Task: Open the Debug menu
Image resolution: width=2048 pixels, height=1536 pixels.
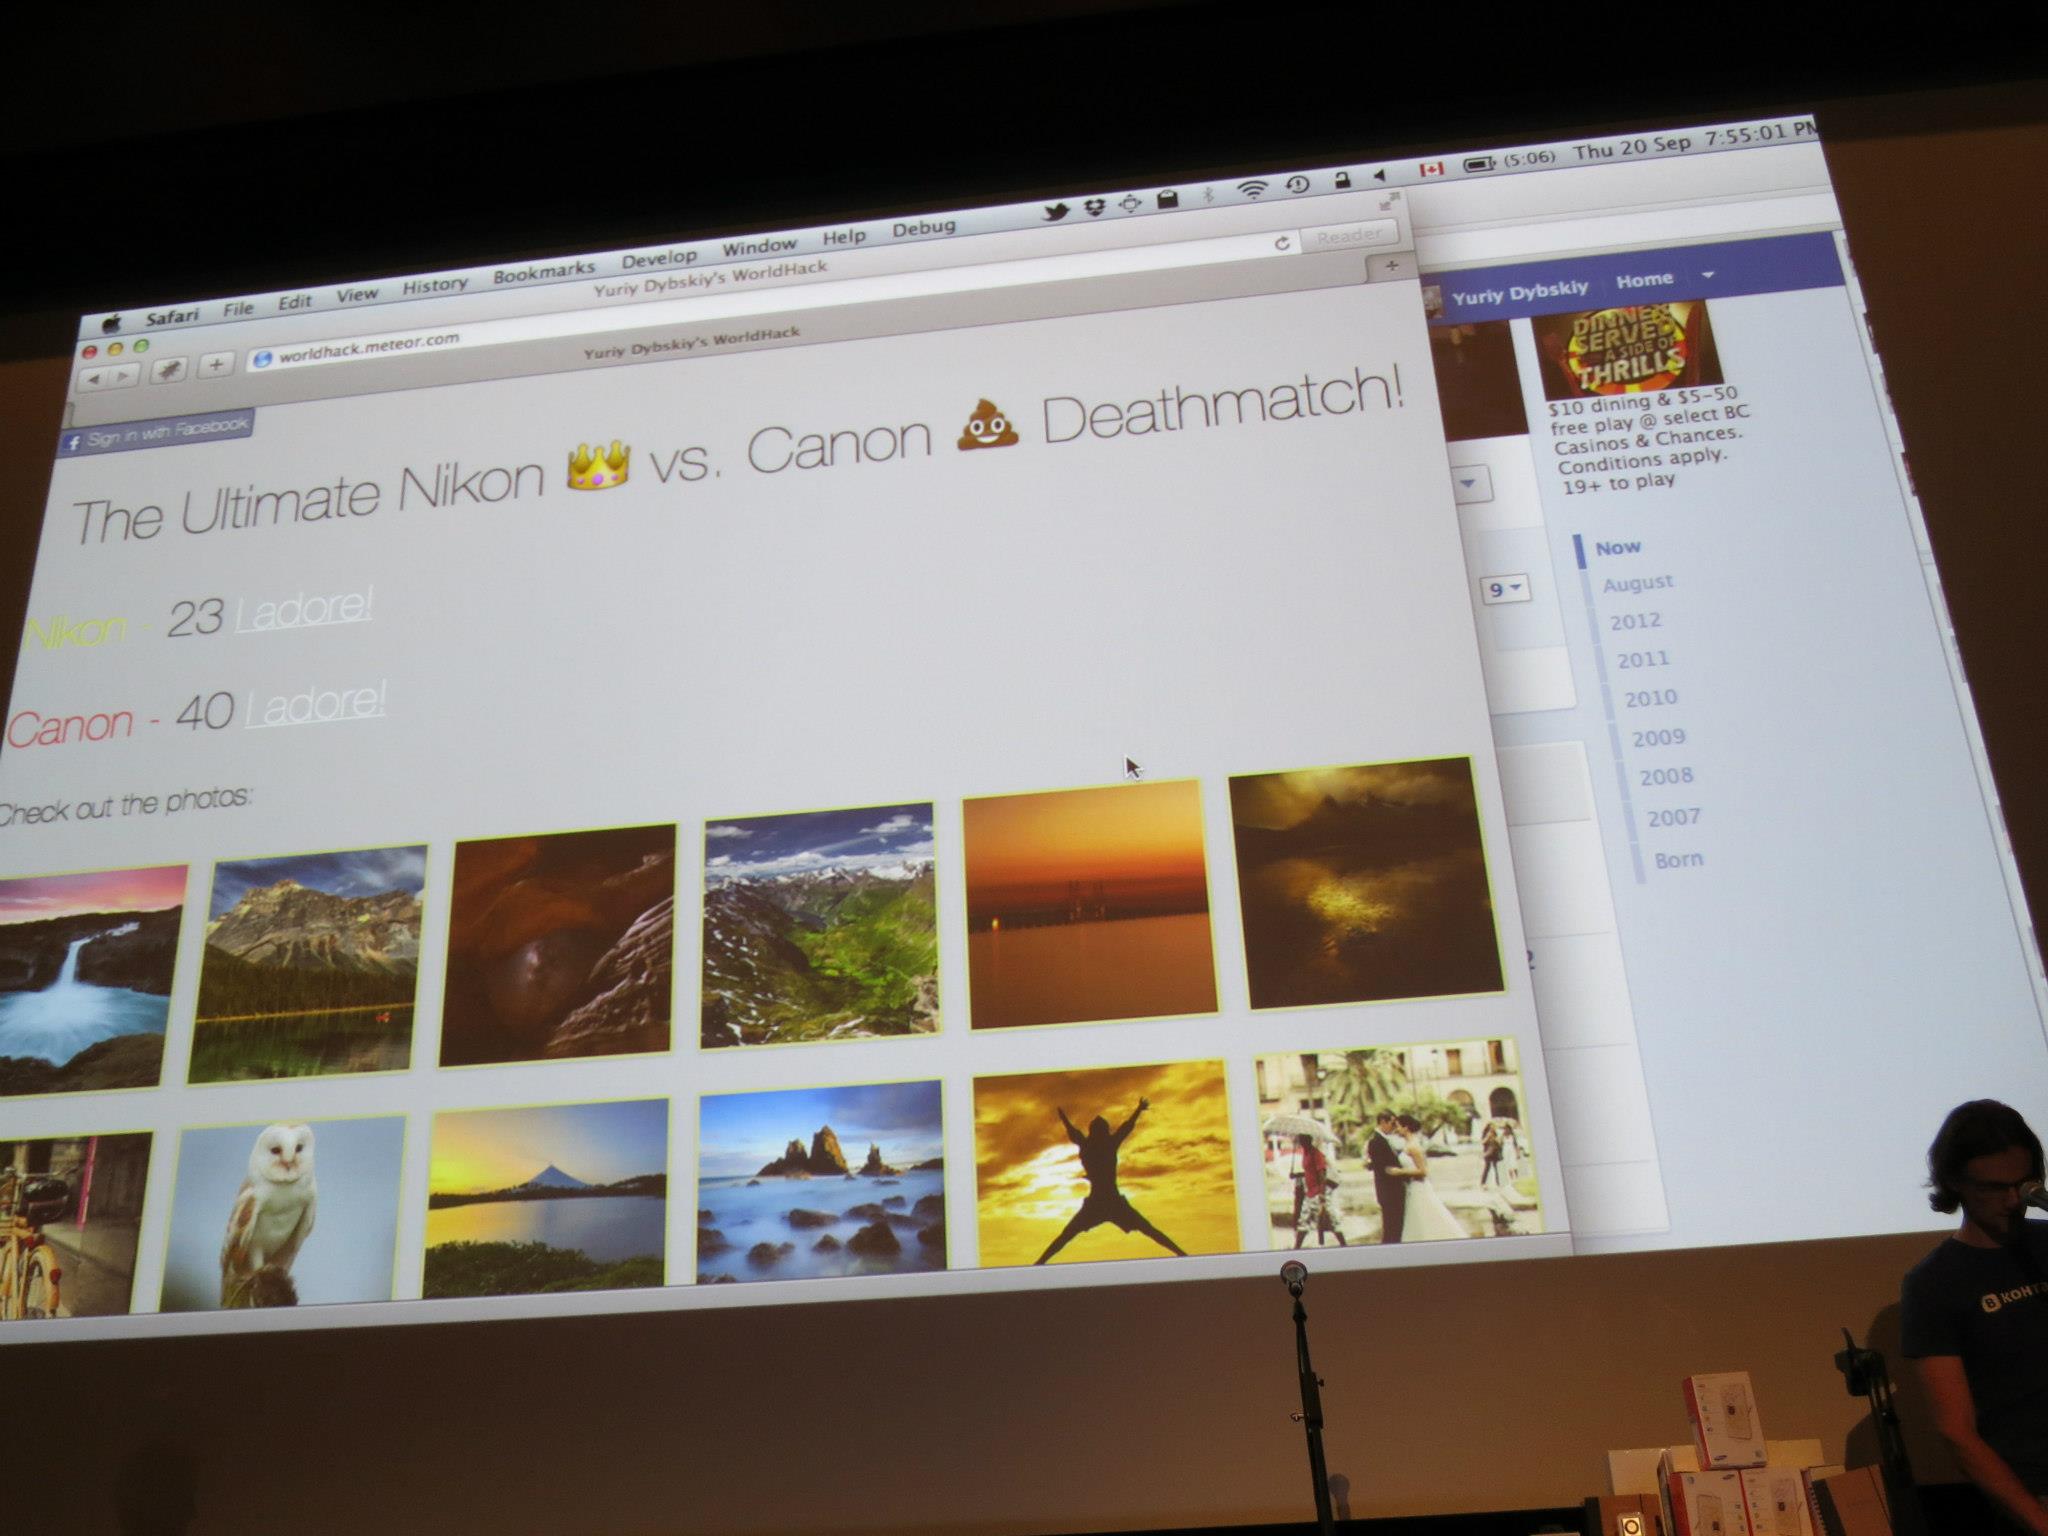Action: (x=924, y=228)
